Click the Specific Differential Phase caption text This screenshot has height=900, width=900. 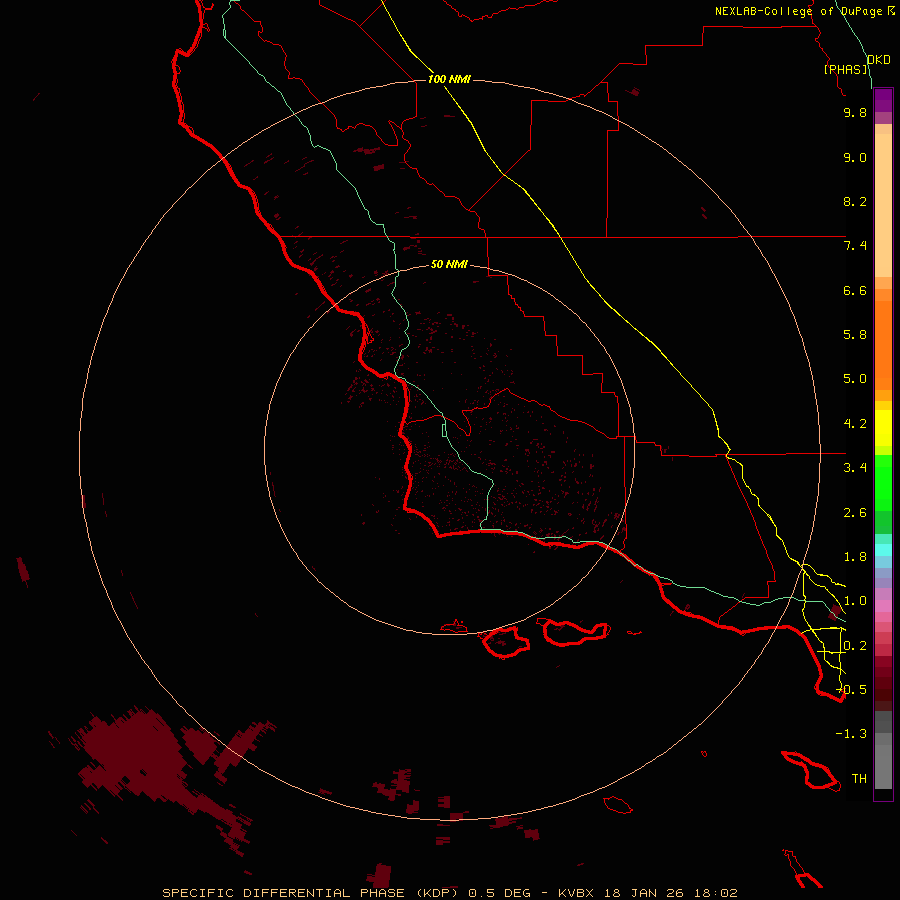pyautogui.click(x=449, y=893)
